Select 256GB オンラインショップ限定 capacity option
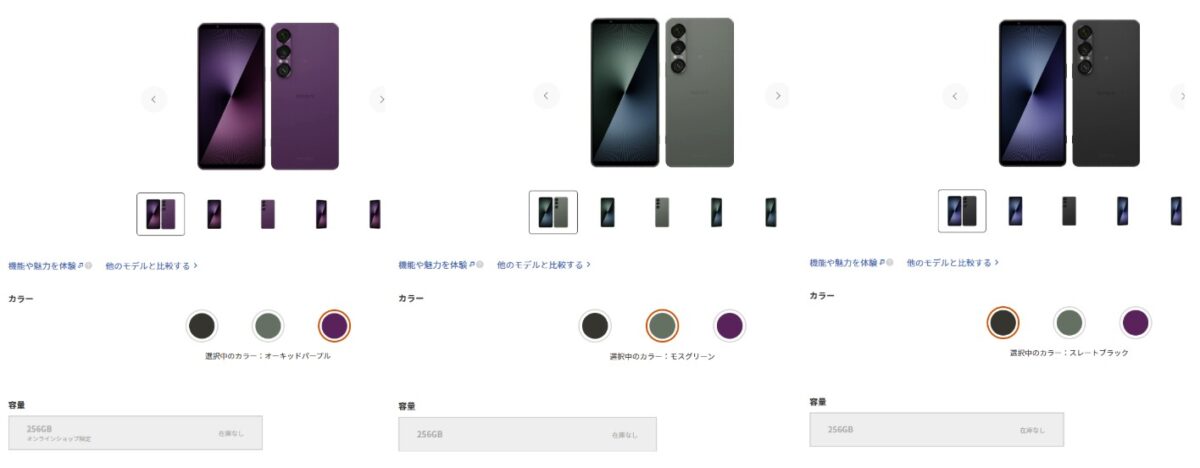This screenshot has width=1200, height=468. [135, 433]
